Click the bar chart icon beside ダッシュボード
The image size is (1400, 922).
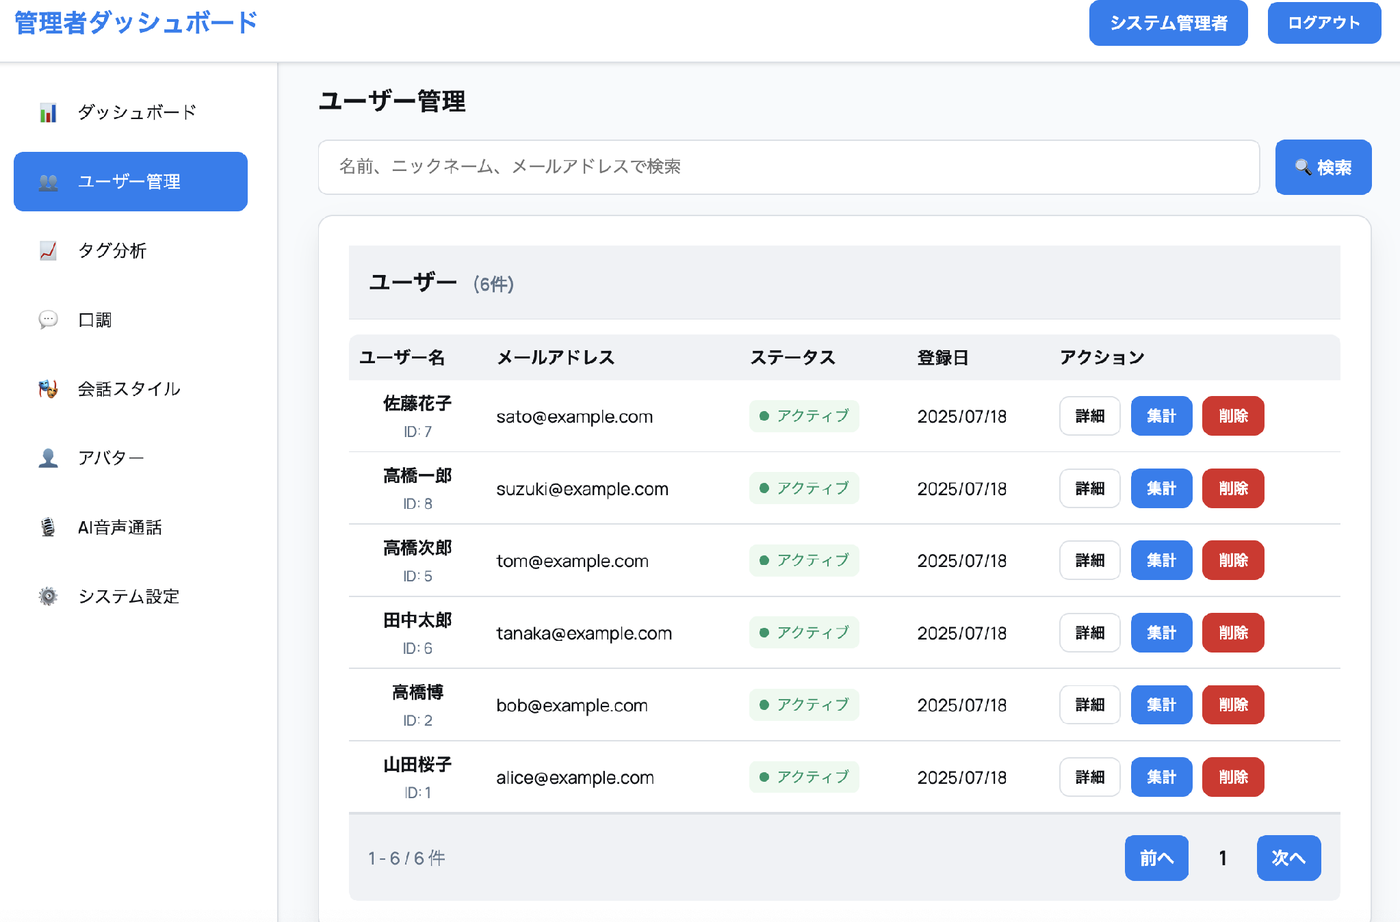click(48, 112)
